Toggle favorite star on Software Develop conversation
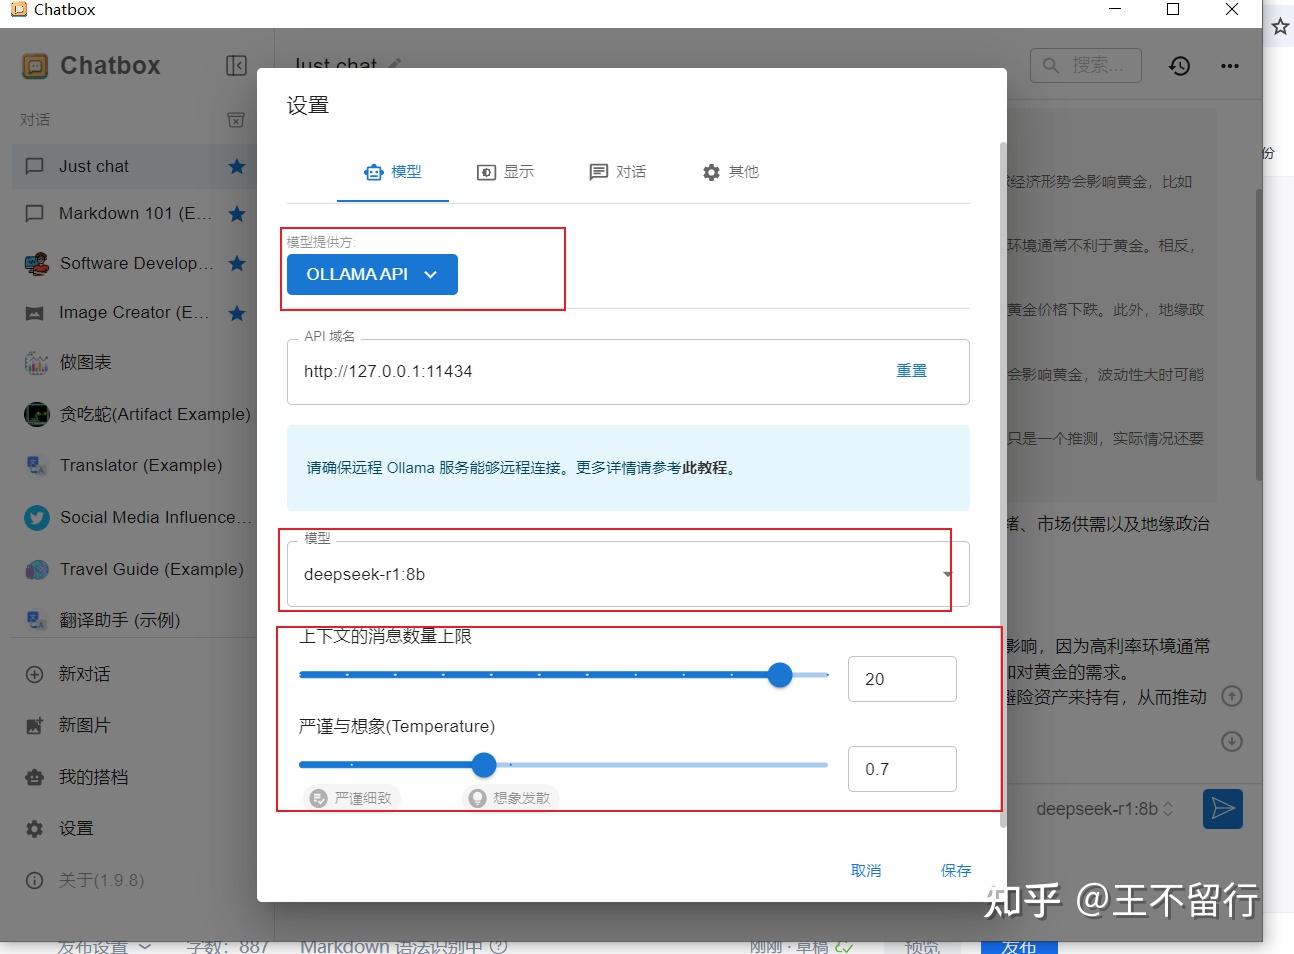Viewport: 1294px width, 954px height. (x=237, y=263)
